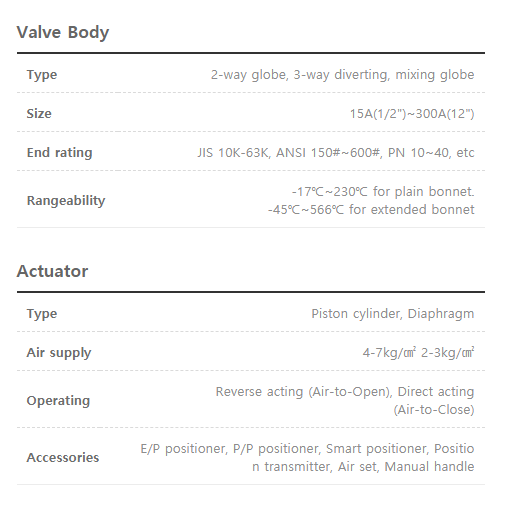Click the Air supply label
532x515 pixels.
pyautogui.click(x=59, y=353)
